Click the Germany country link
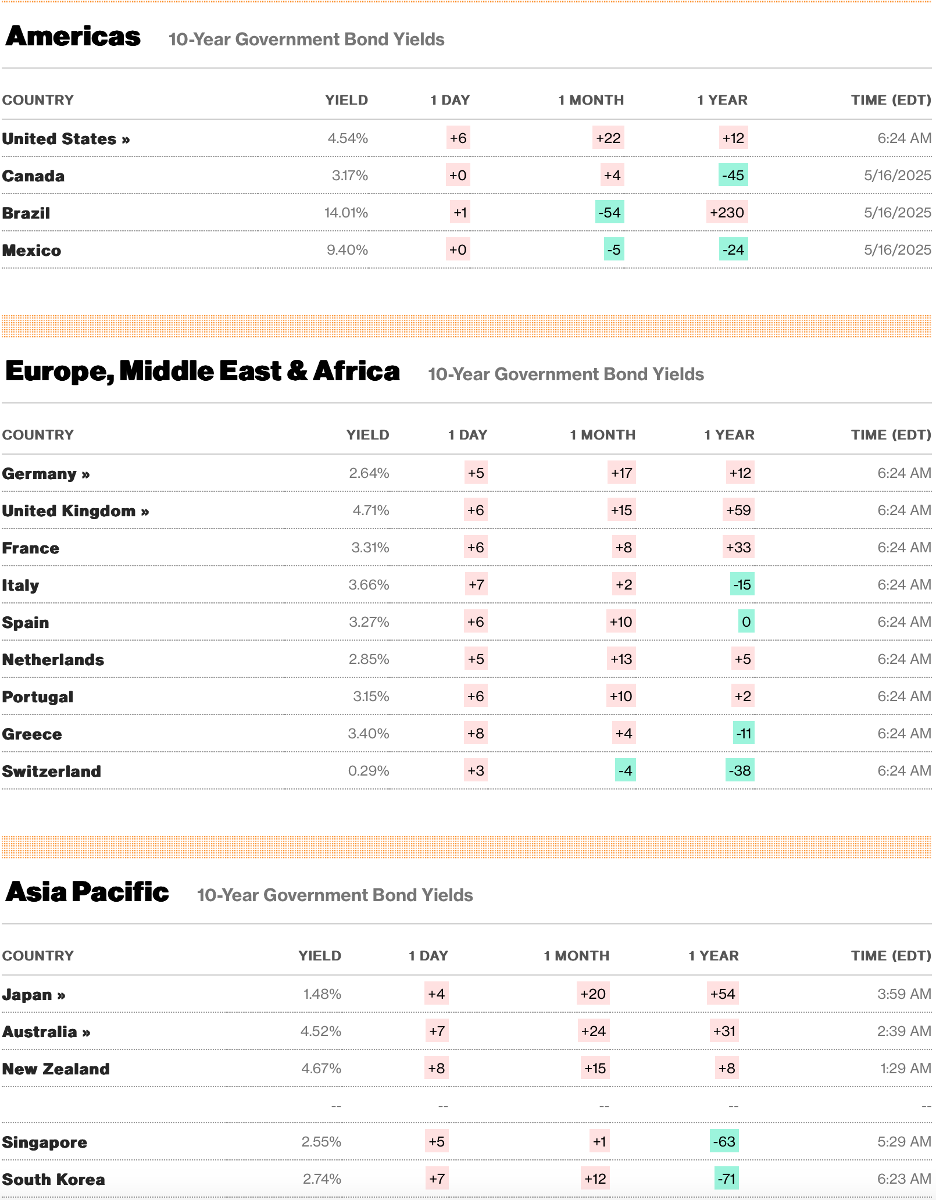The image size is (936, 1200). coord(46,474)
